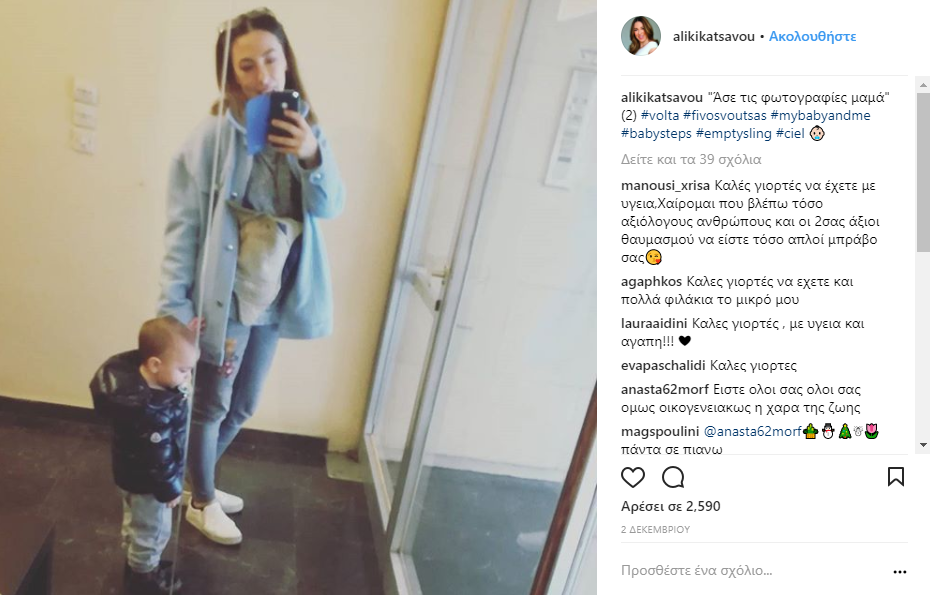Open #mybabyandme hashtag
The image size is (930, 595).
820,115
